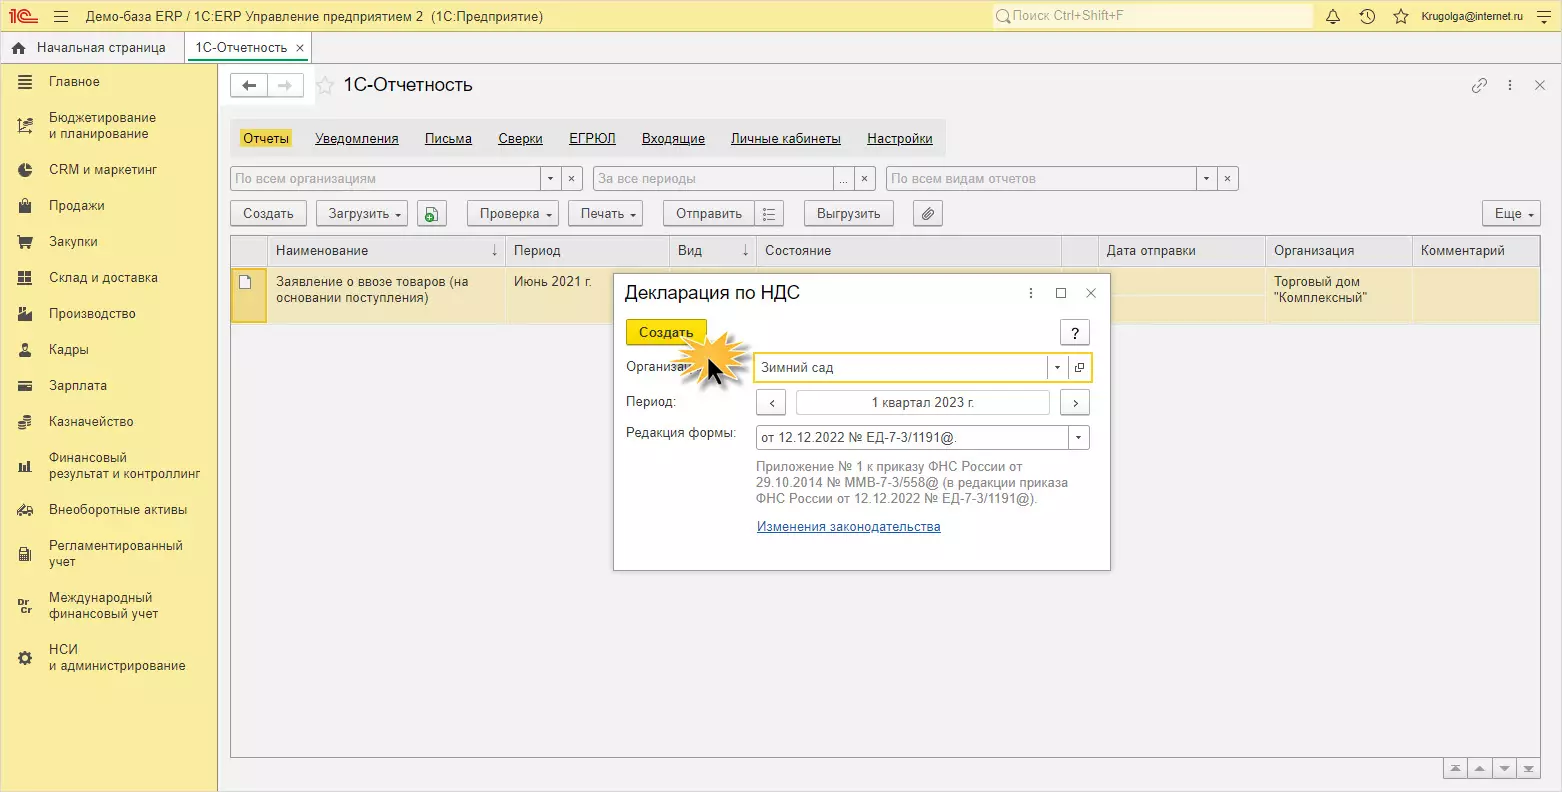Switch to Начальная страница tab

click(92, 48)
